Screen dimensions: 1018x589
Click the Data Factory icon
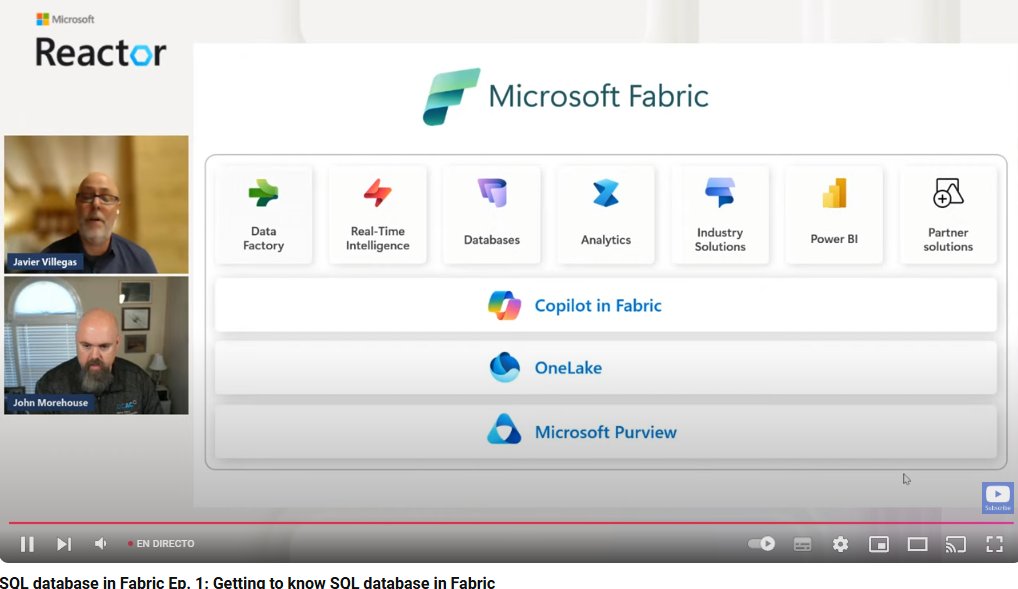pyautogui.click(x=263, y=194)
